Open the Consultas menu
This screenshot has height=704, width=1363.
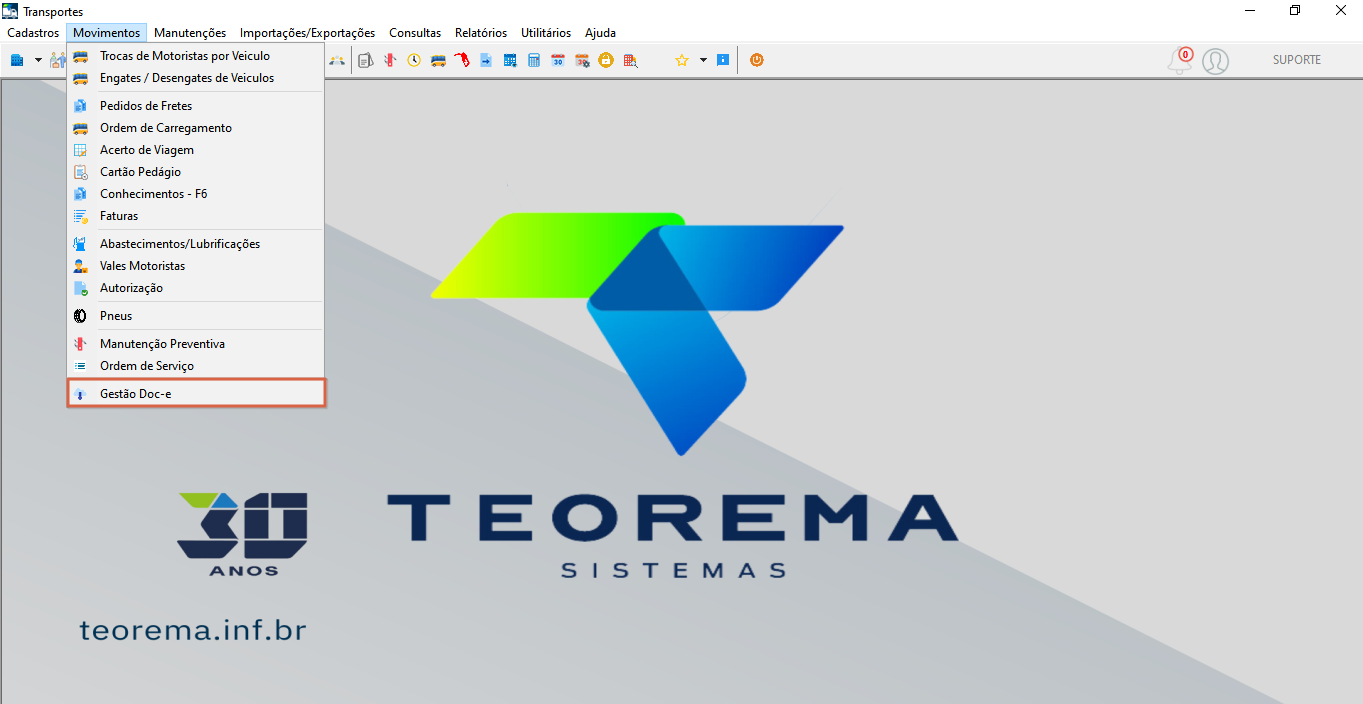coord(415,33)
